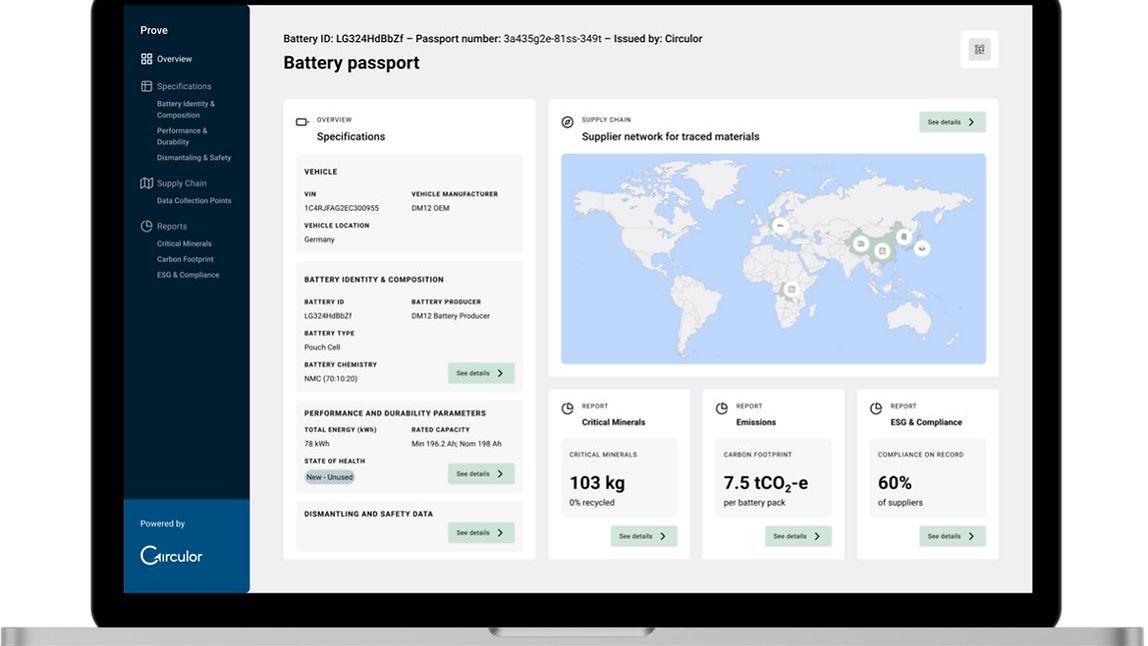This screenshot has height=646, width=1148.
Task: See details for supplier network map
Action: point(952,122)
